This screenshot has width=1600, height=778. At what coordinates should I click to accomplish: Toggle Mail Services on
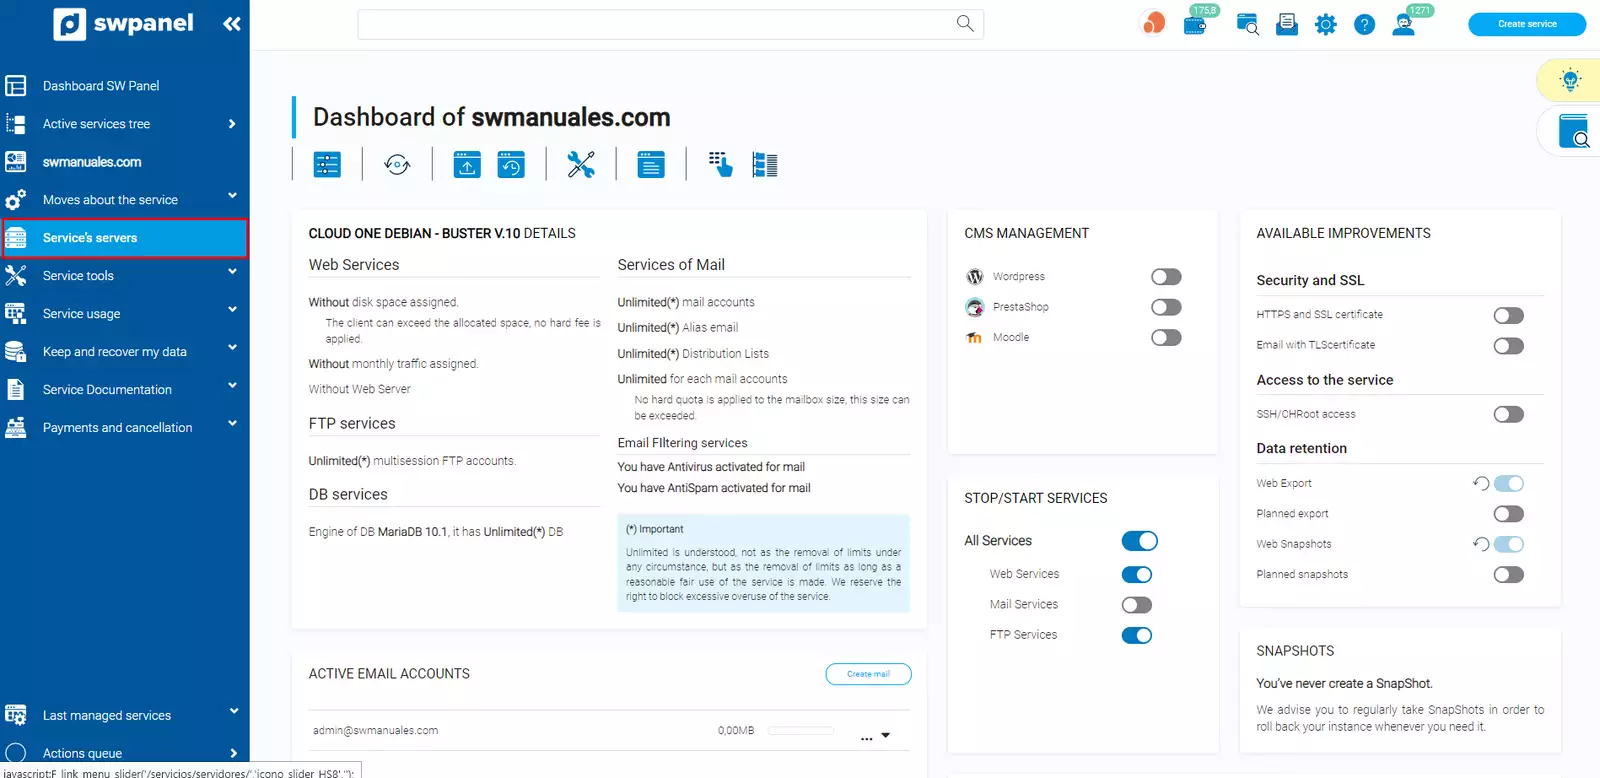pyautogui.click(x=1137, y=605)
